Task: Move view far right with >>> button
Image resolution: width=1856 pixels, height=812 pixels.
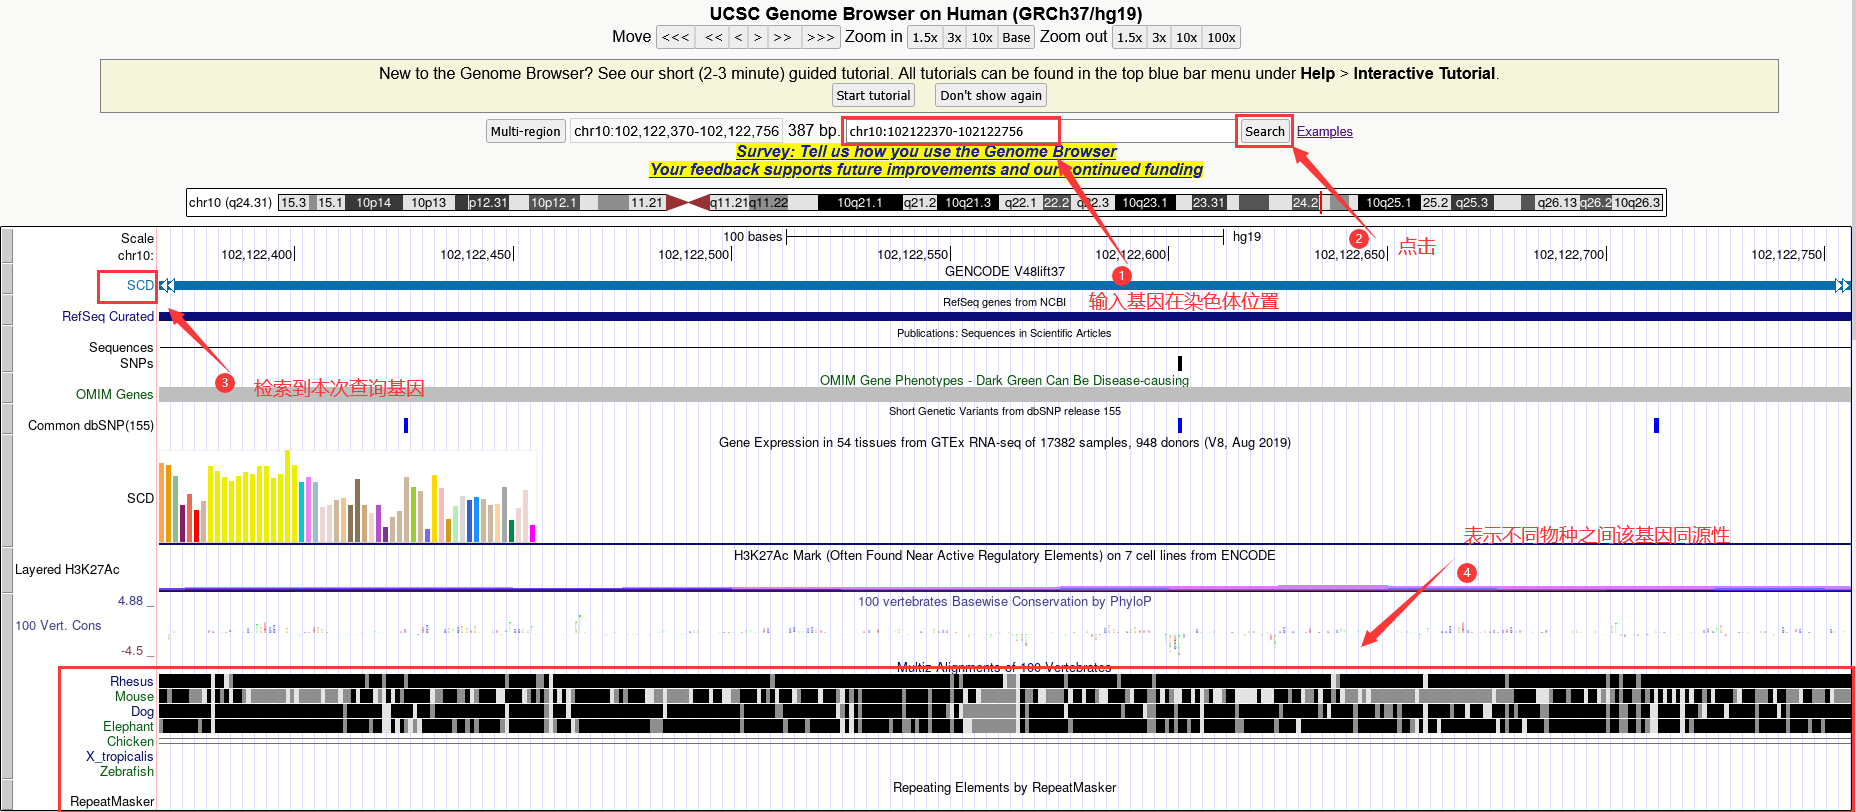Action: [820, 38]
